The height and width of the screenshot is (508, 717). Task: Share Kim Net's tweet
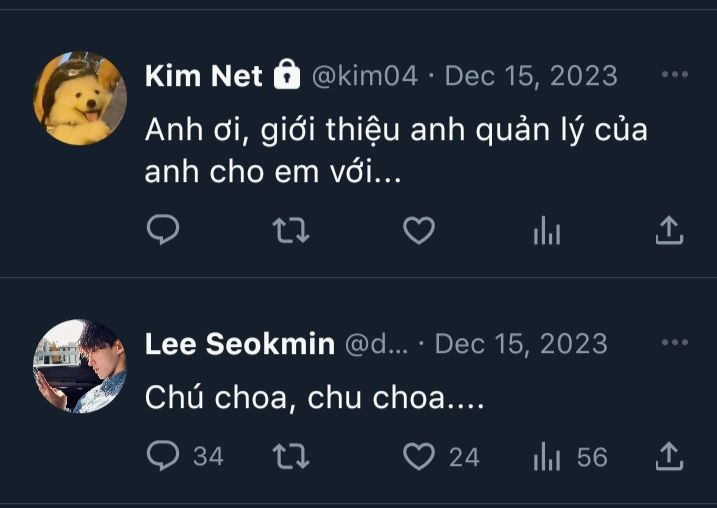pos(669,230)
